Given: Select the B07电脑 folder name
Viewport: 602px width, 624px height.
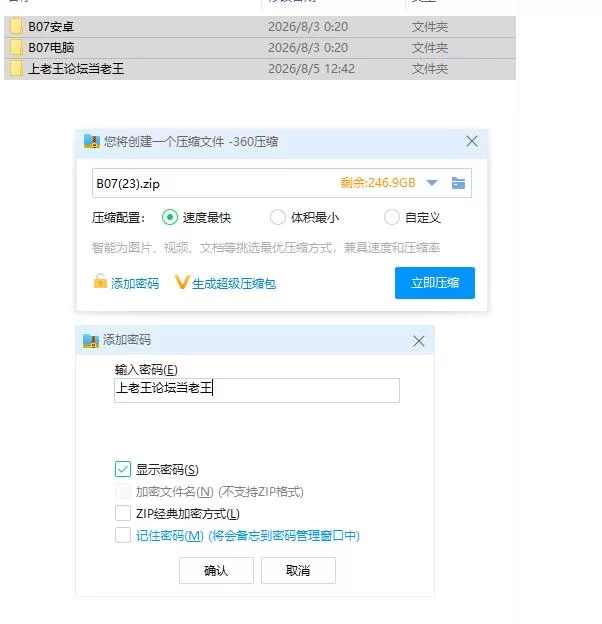Looking at the screenshot, I should pos(51,48).
